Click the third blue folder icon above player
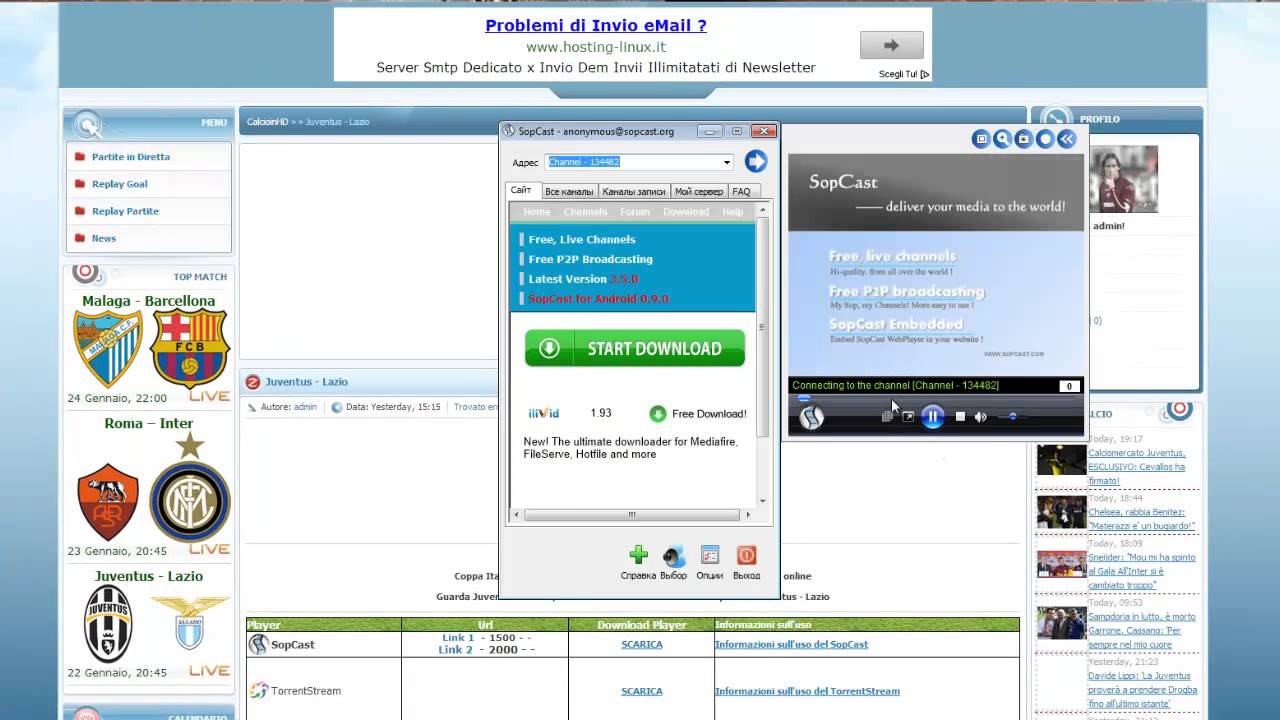 [1023, 139]
